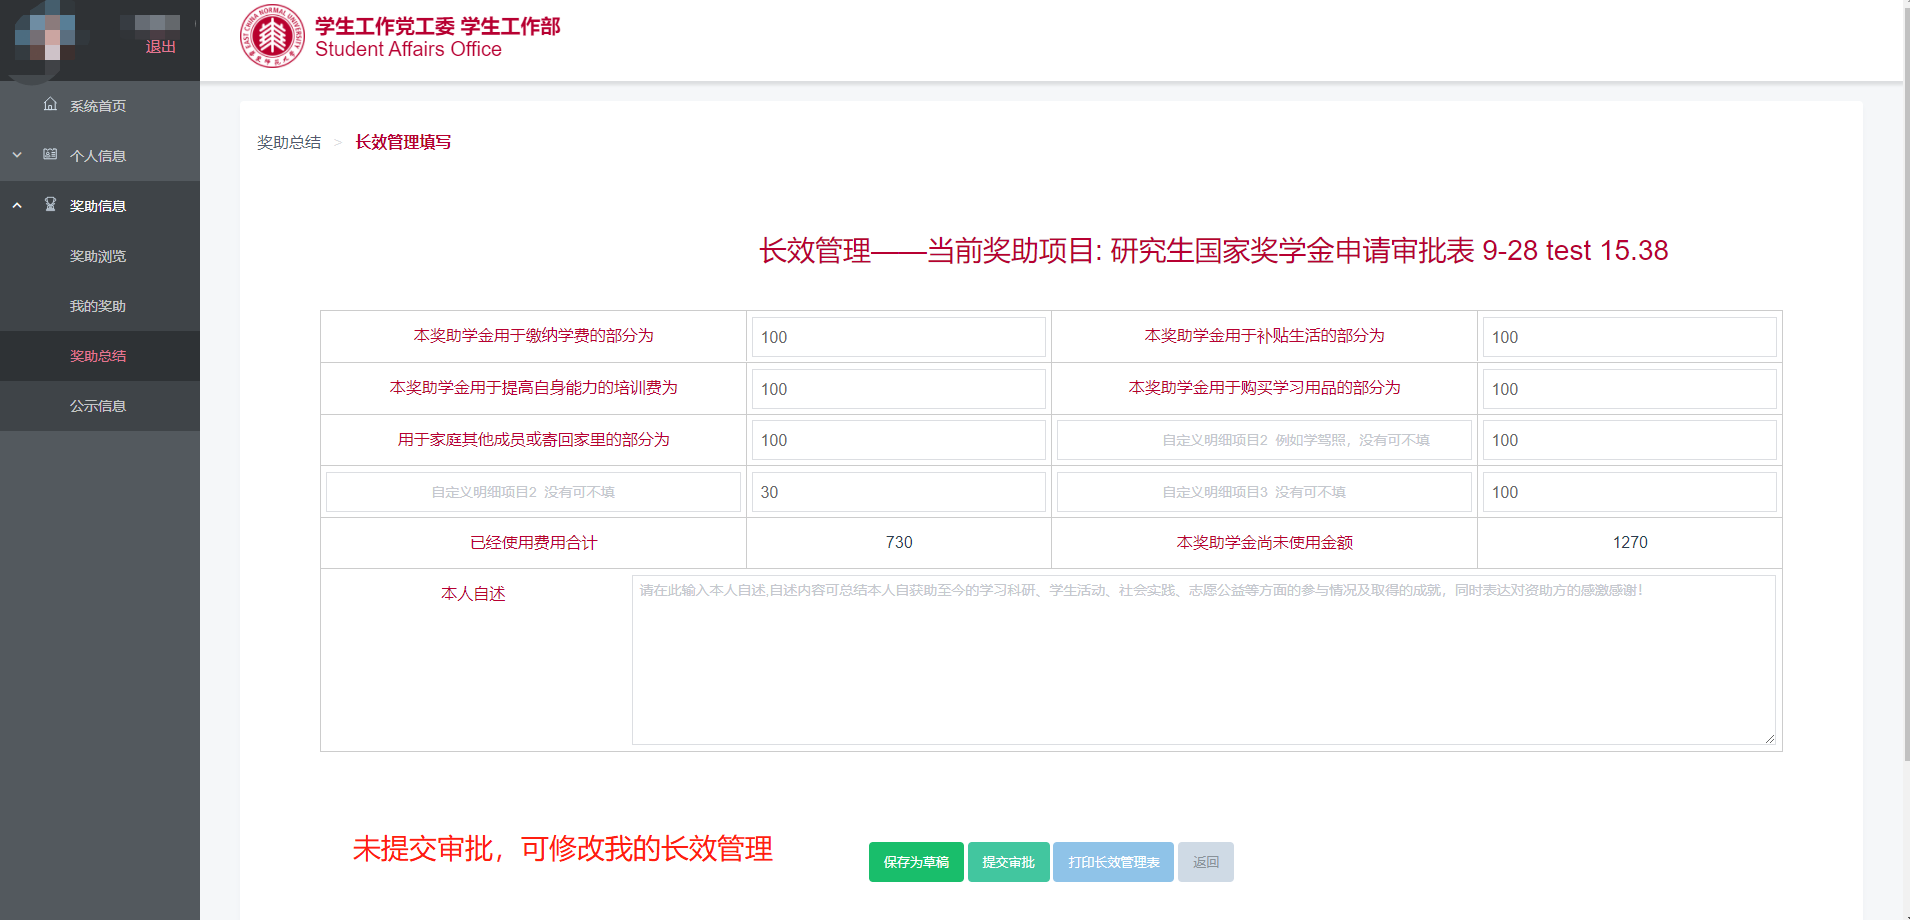Screen dimensions: 1910x920
Task: Open the 奖助浏览 sidebar item
Action: [98, 256]
